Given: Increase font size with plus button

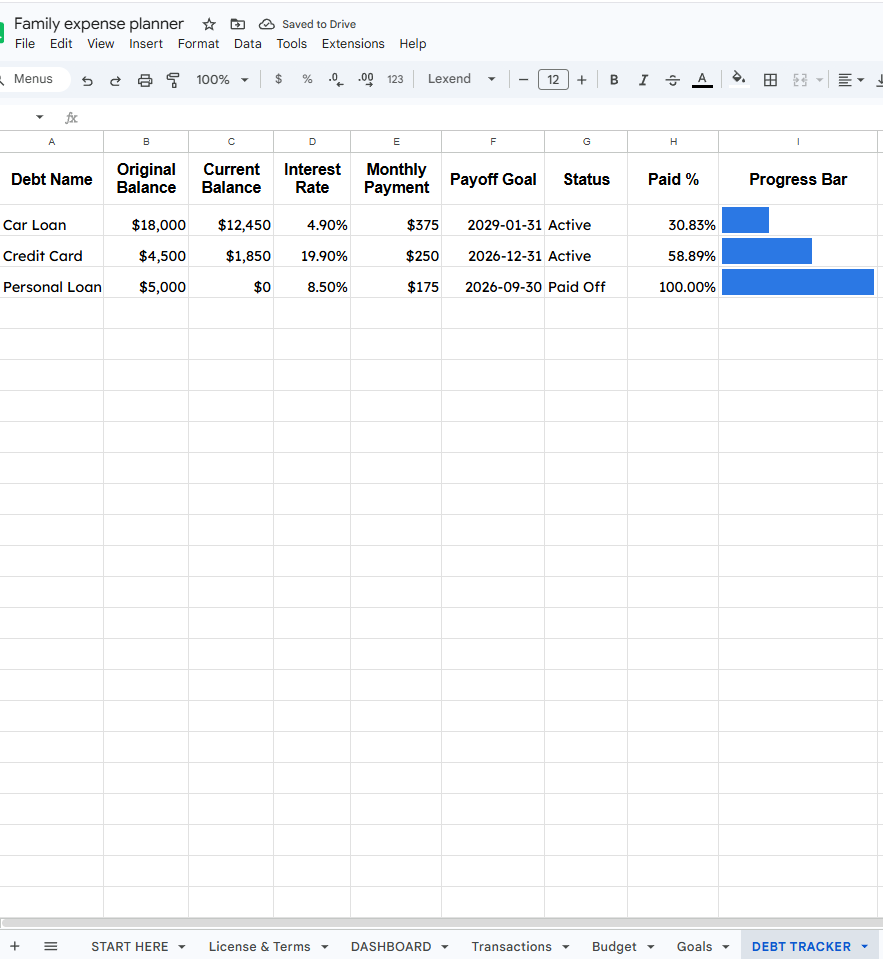Looking at the screenshot, I should (582, 80).
